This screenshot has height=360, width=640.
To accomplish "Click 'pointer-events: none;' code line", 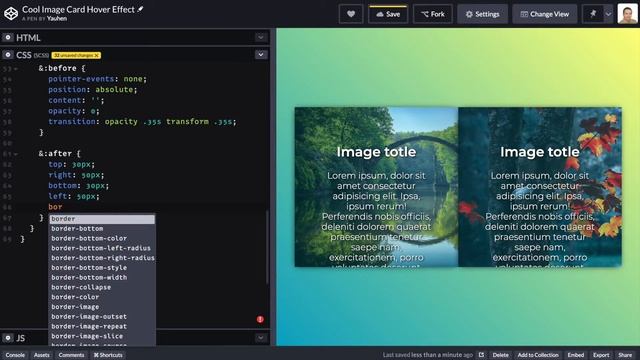I will point(97,79).
